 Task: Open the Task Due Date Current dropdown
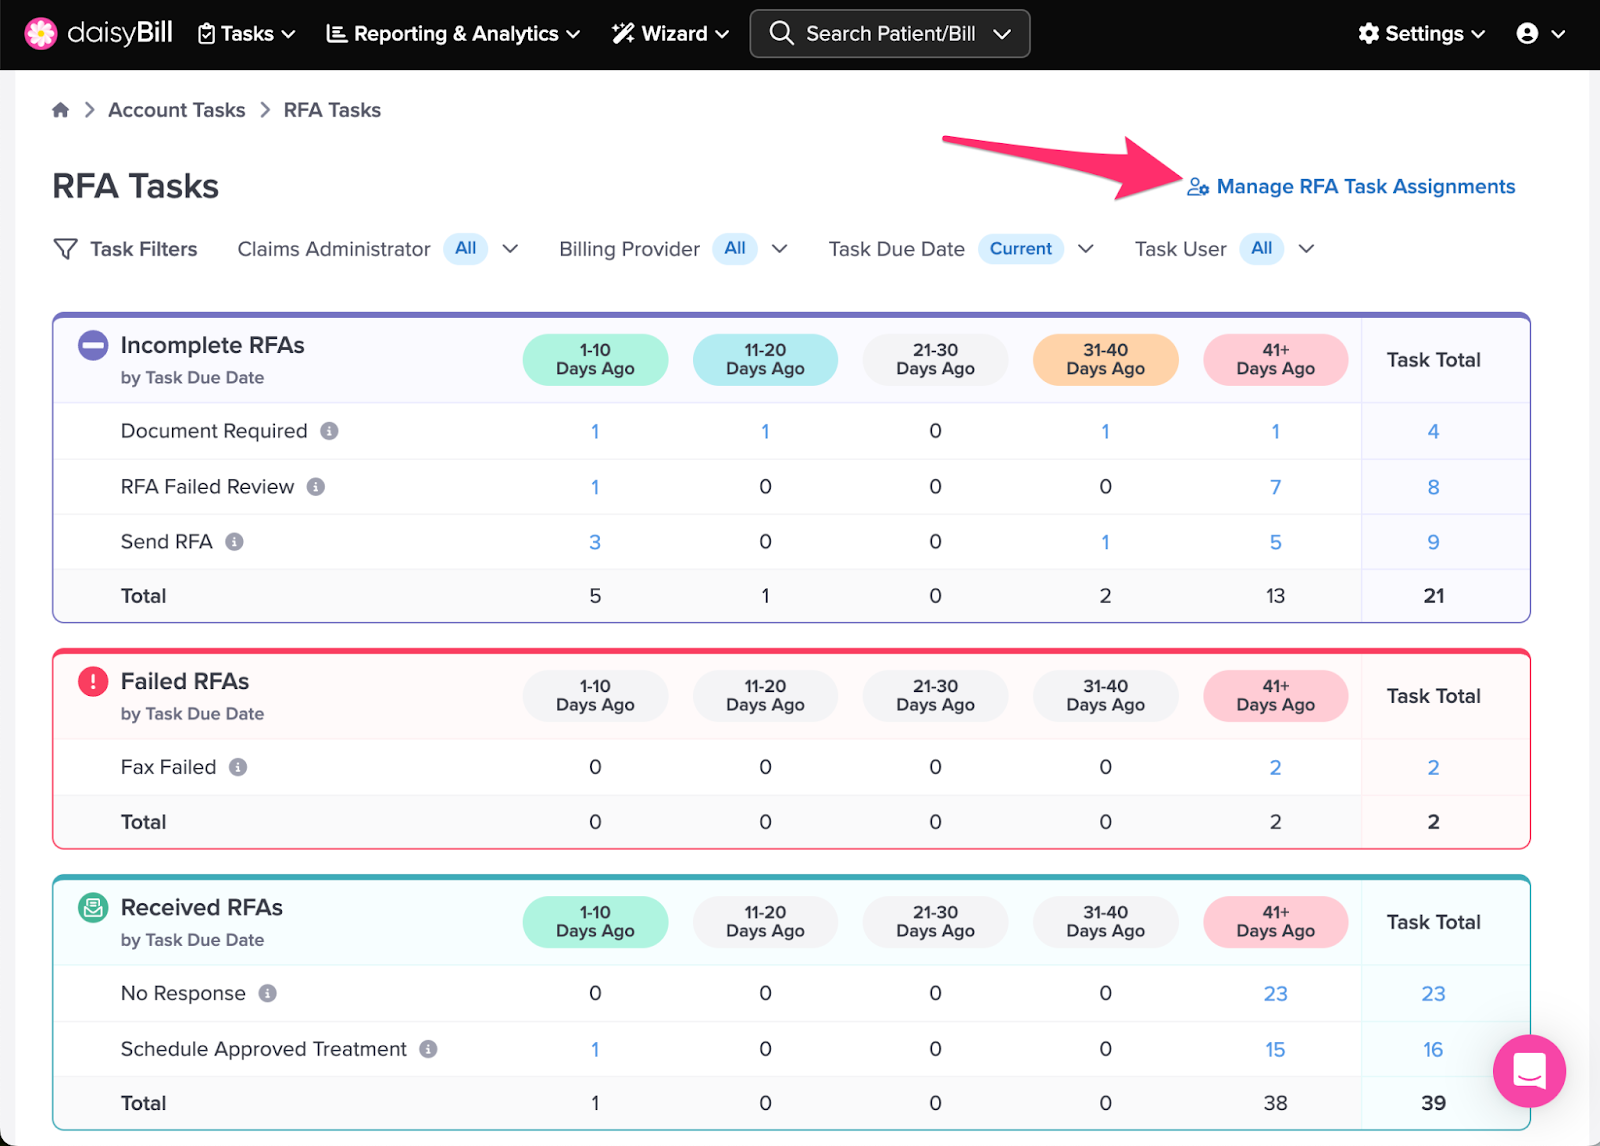click(x=1086, y=249)
